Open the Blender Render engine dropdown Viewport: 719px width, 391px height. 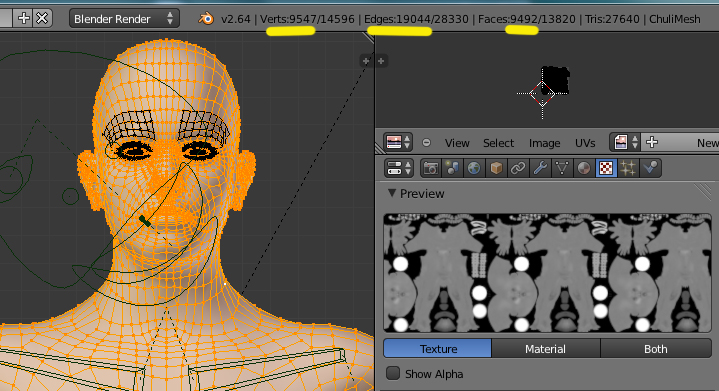point(124,19)
